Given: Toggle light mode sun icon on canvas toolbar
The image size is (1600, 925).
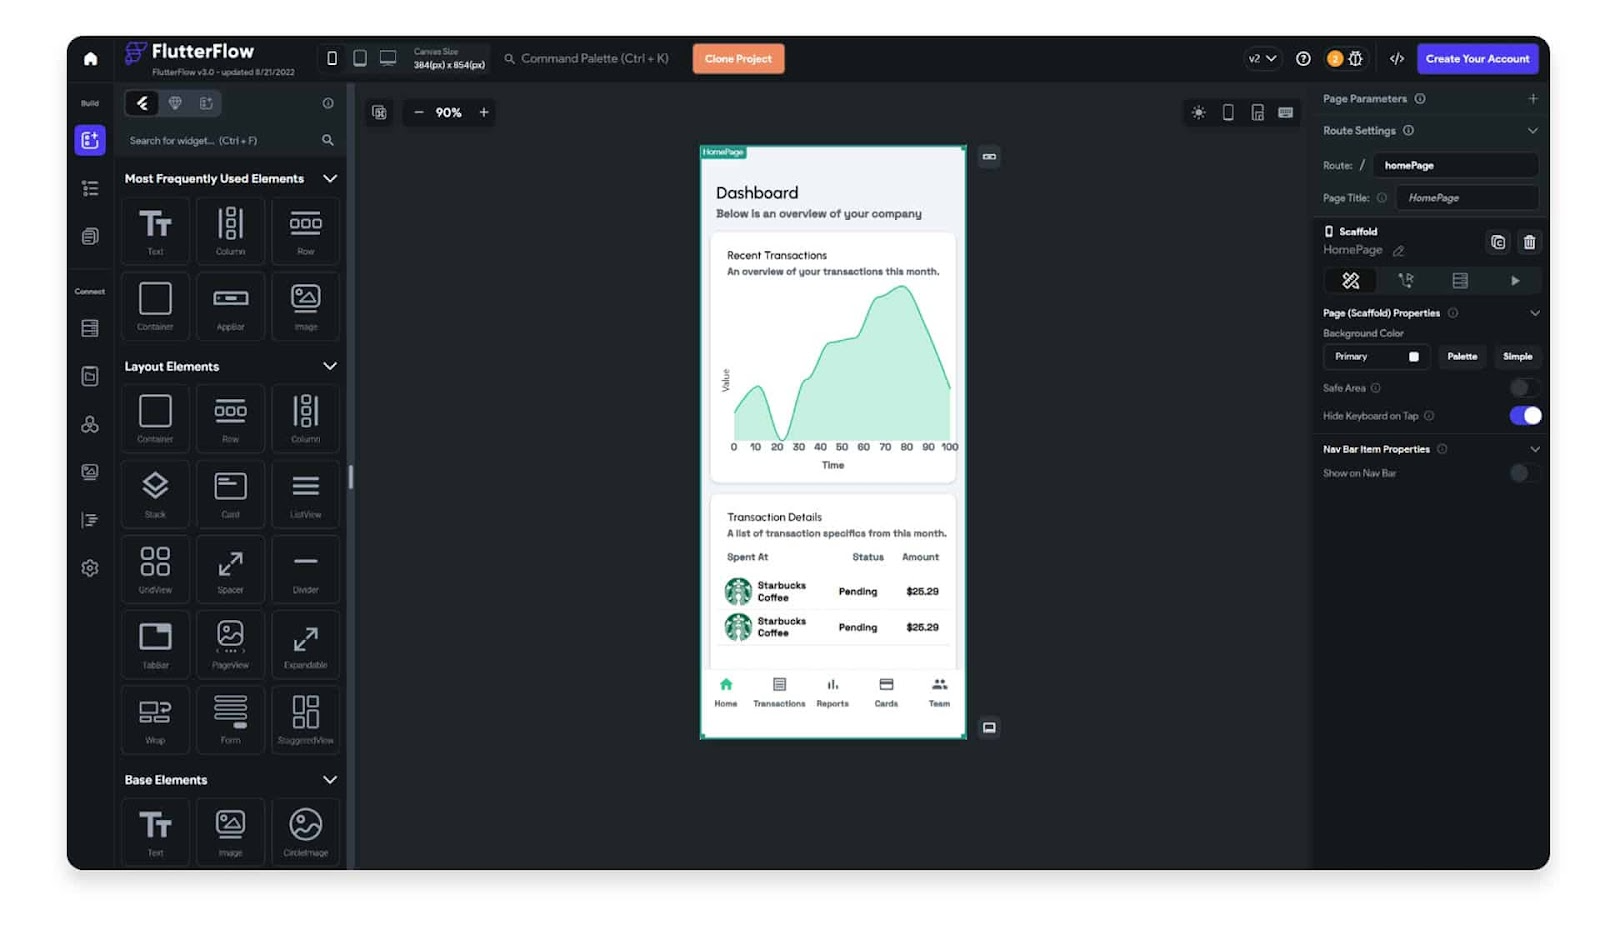Looking at the screenshot, I should pos(1198,113).
